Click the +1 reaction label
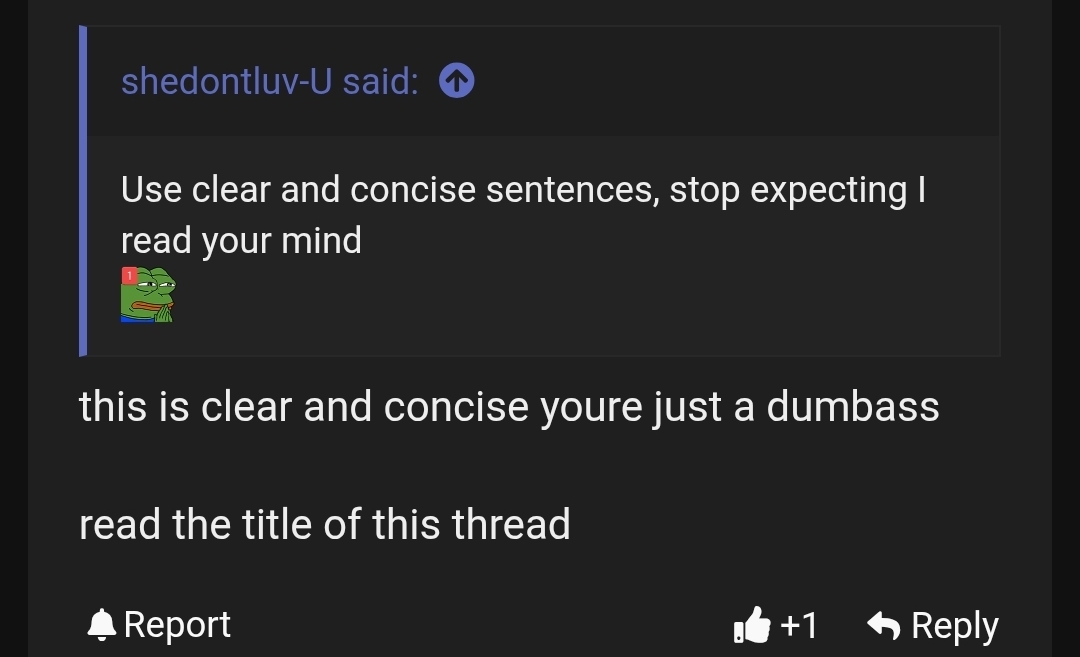The image size is (1080, 657). tap(799, 625)
